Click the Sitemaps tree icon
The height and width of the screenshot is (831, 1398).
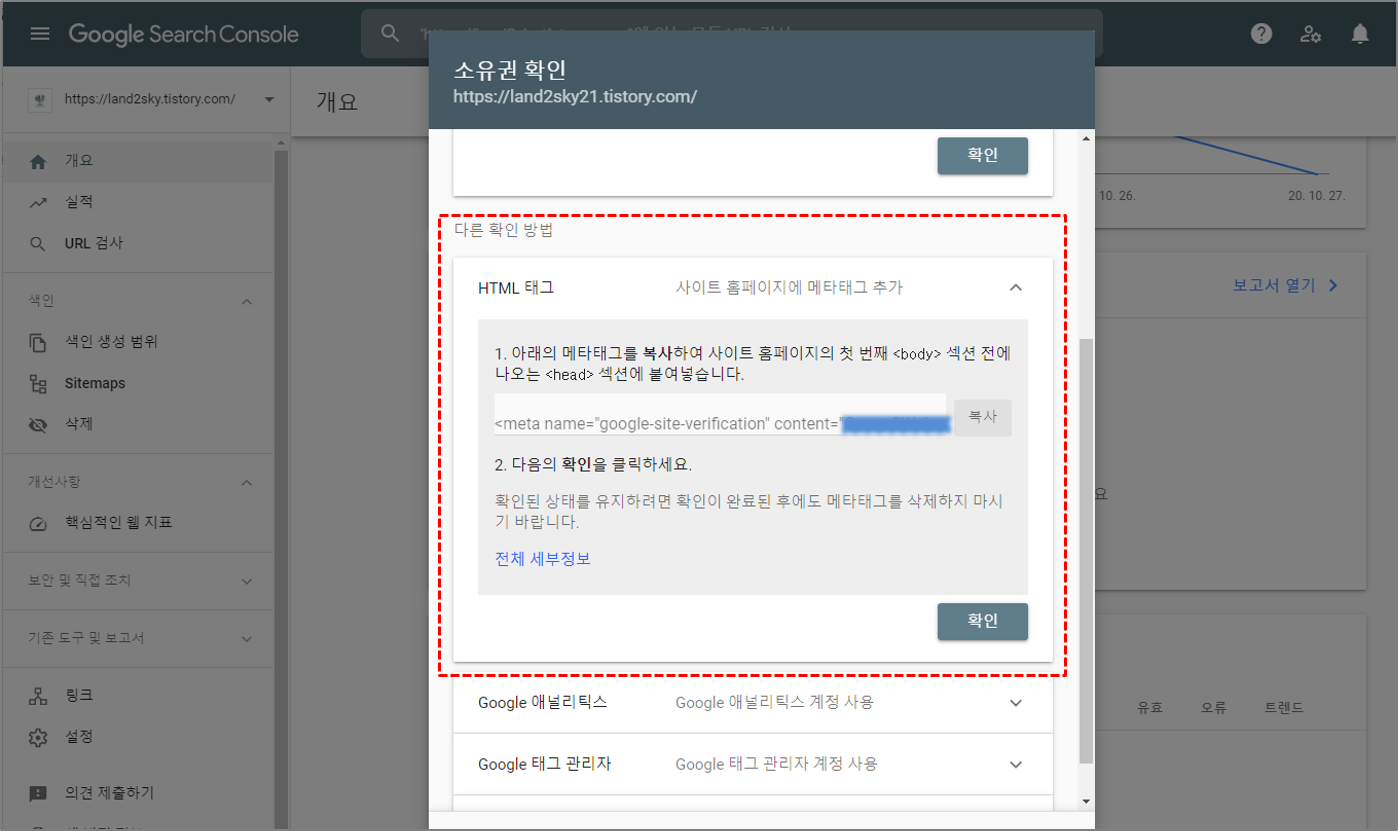[38, 383]
